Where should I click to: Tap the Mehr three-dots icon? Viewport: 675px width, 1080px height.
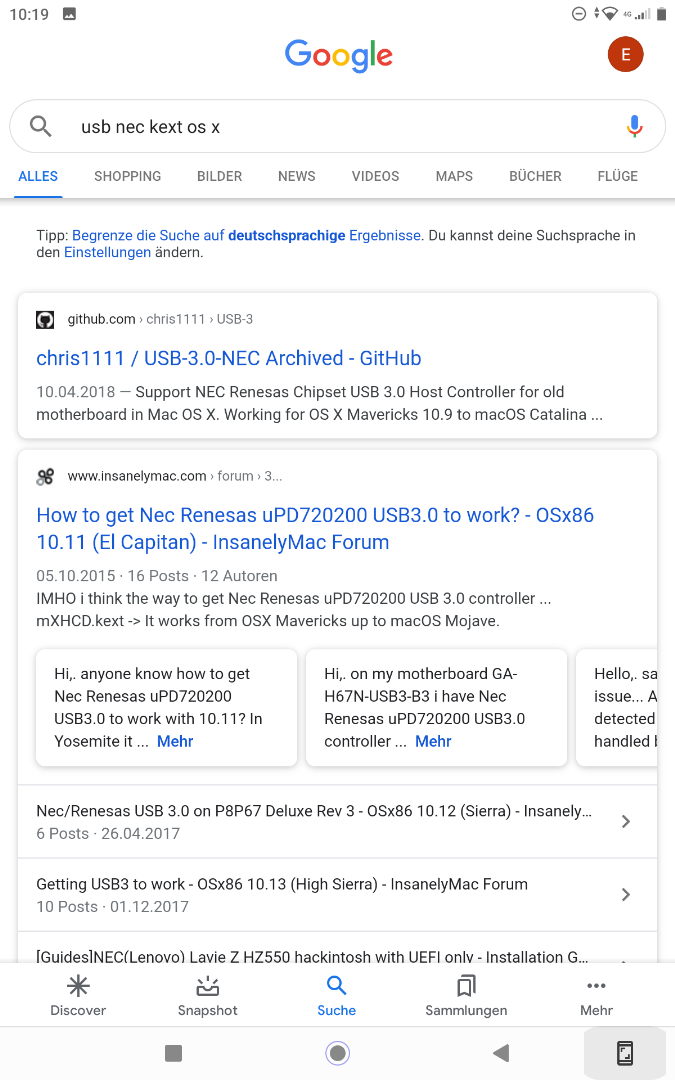click(x=596, y=987)
